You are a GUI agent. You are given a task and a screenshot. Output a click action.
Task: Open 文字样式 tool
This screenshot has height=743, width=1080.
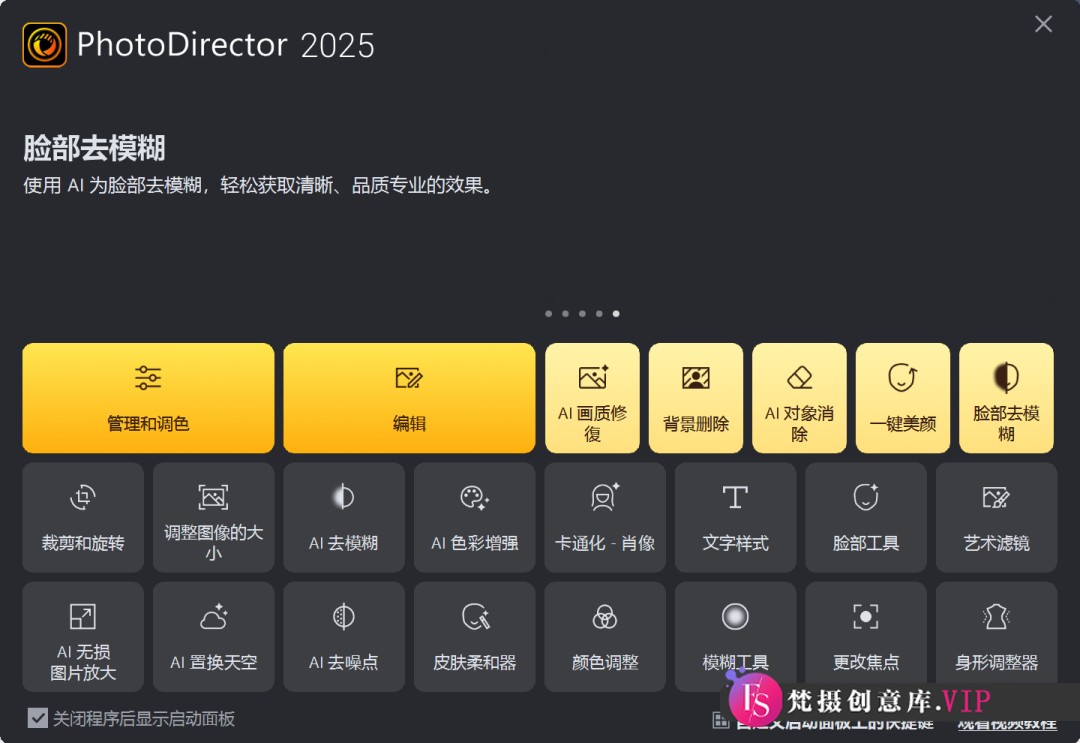(x=736, y=517)
